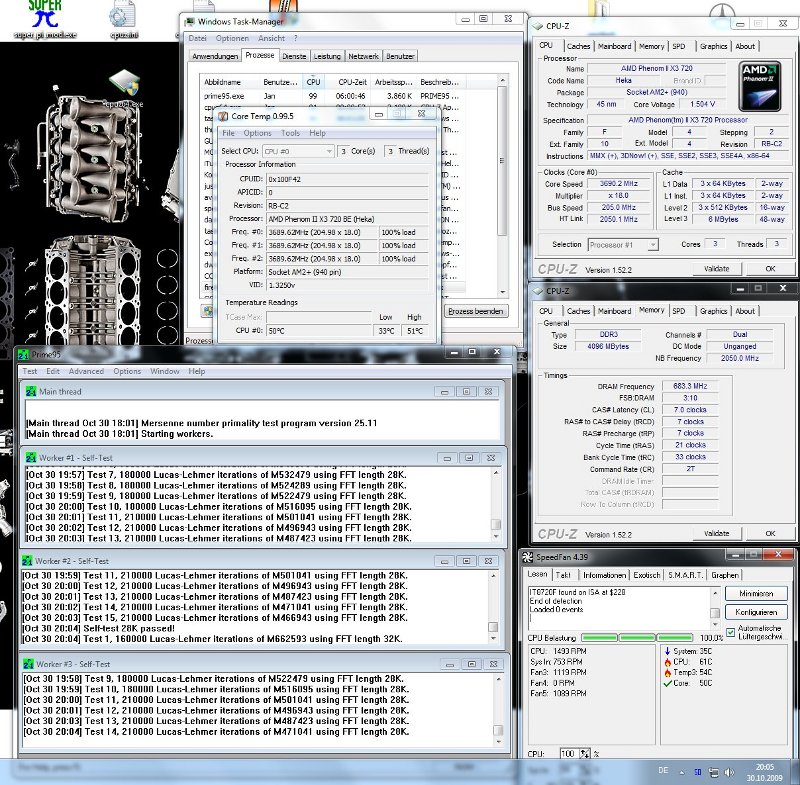
Task: Click the Core 50C green check icon
Action: 667,683
